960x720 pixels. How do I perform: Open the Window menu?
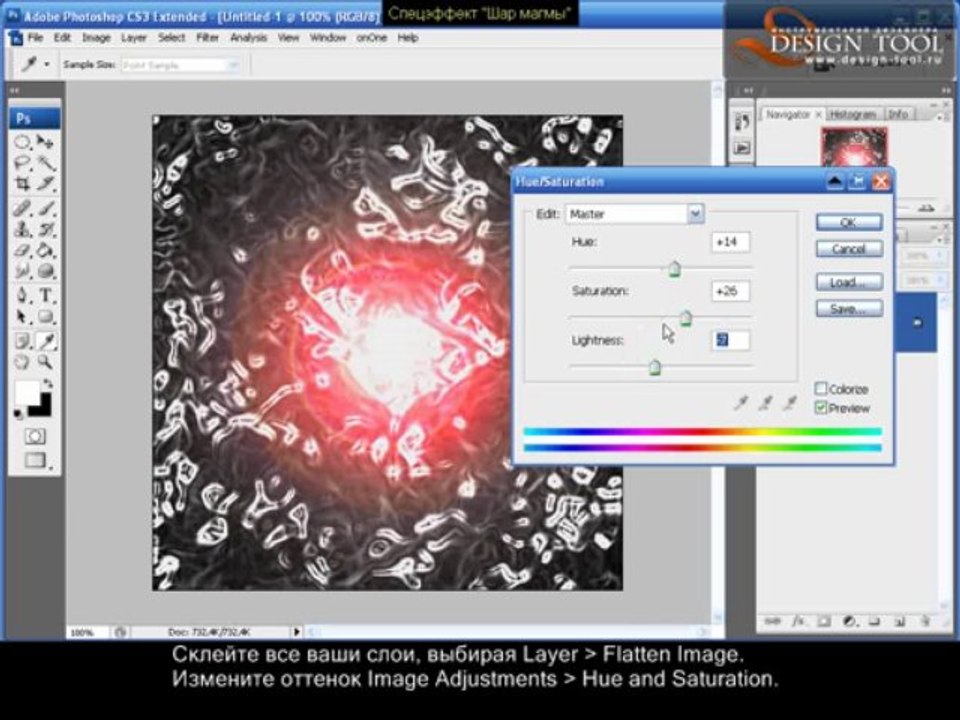click(328, 38)
